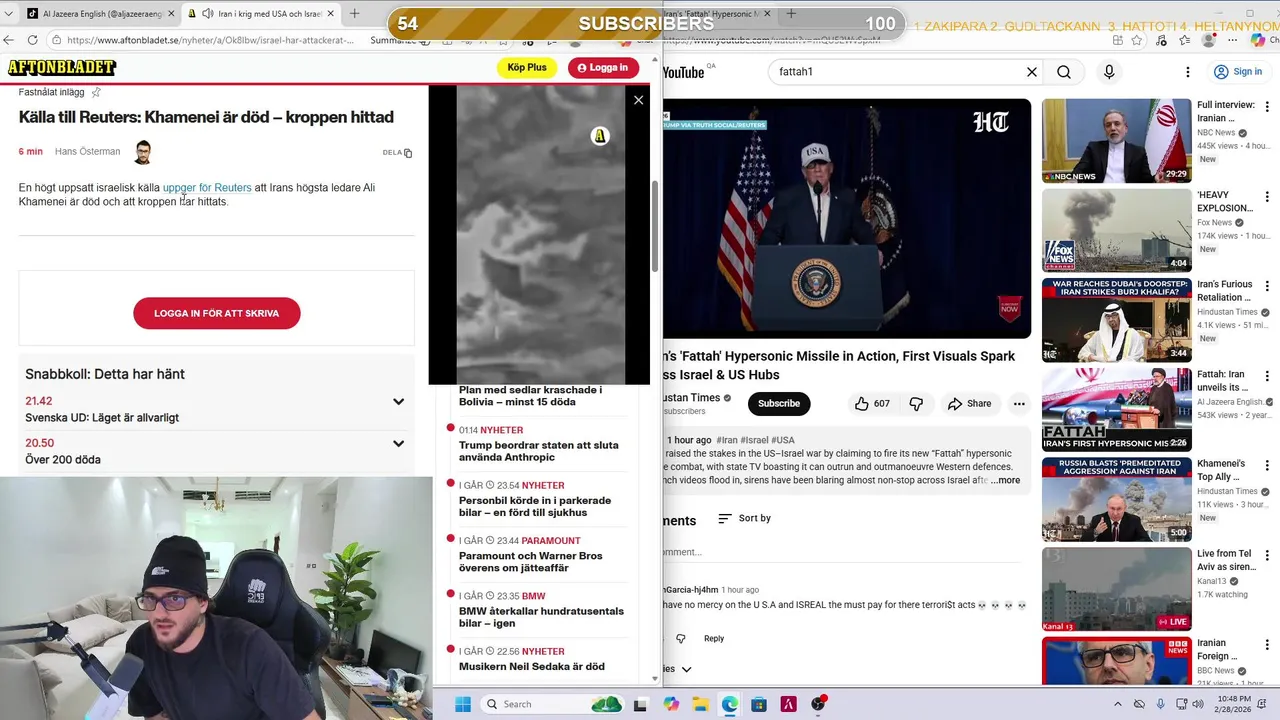Click the Share button under the video
Image resolution: width=1280 pixels, height=720 pixels.
pos(970,404)
